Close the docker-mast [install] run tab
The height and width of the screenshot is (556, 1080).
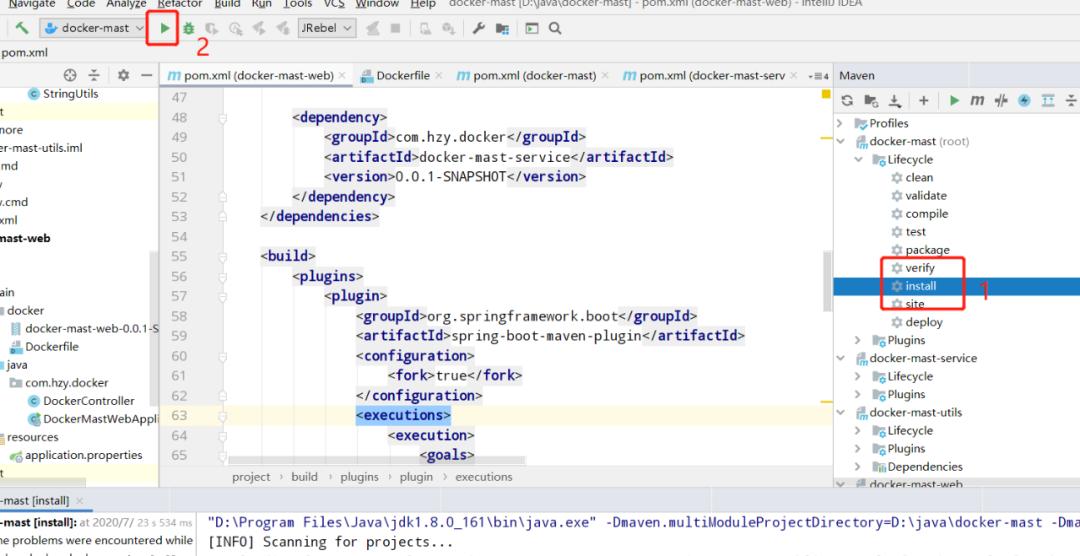79,501
